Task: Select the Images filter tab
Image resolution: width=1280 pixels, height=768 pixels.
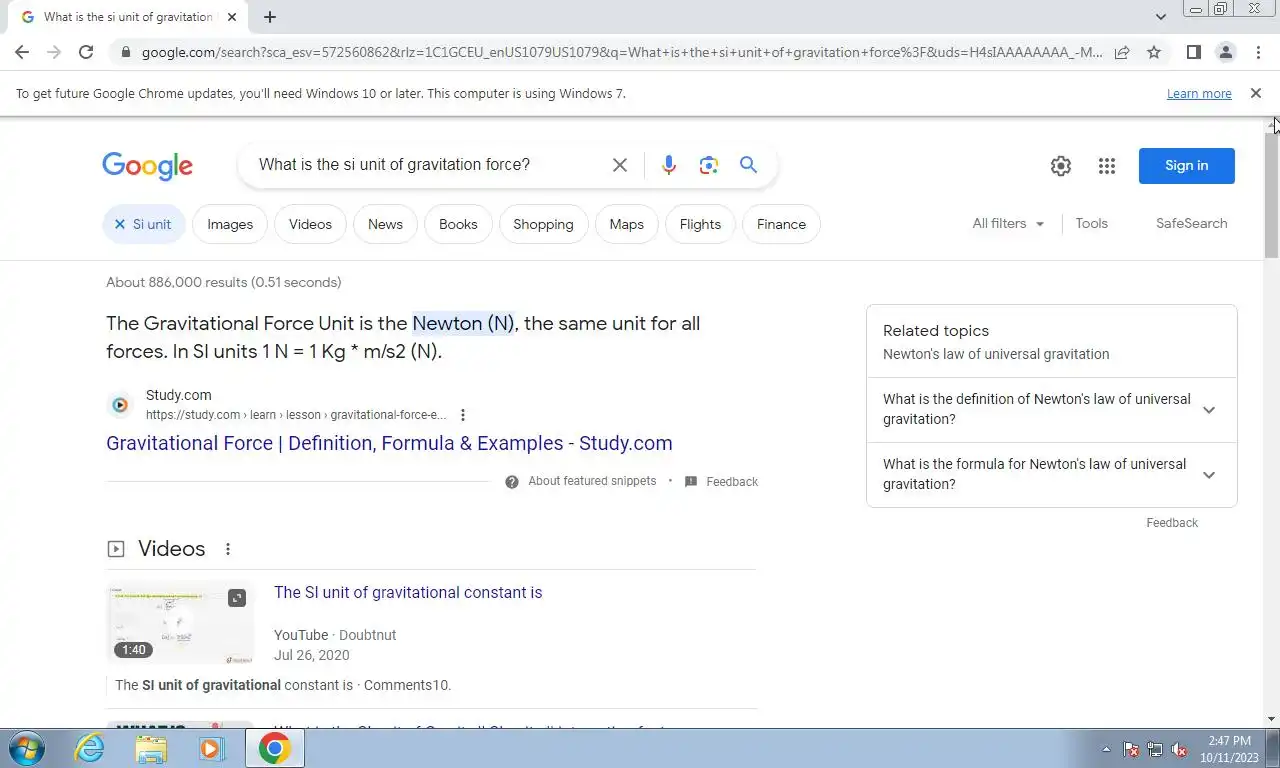Action: point(230,224)
